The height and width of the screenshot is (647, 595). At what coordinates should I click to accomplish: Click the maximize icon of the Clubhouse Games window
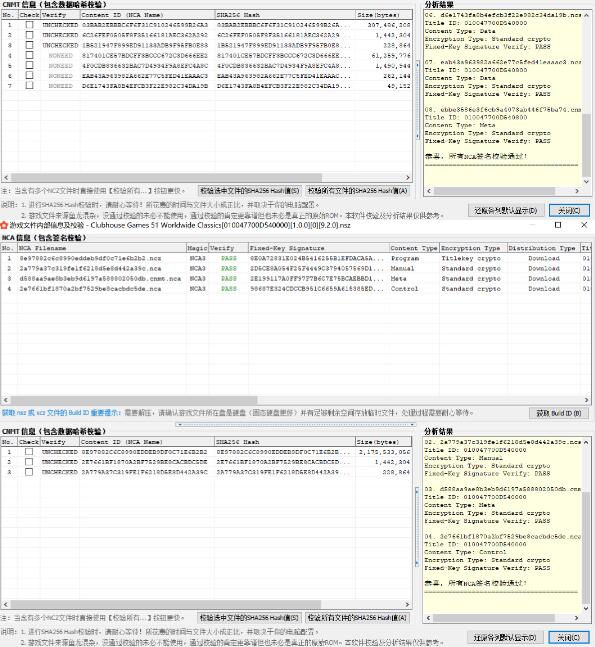(558, 225)
